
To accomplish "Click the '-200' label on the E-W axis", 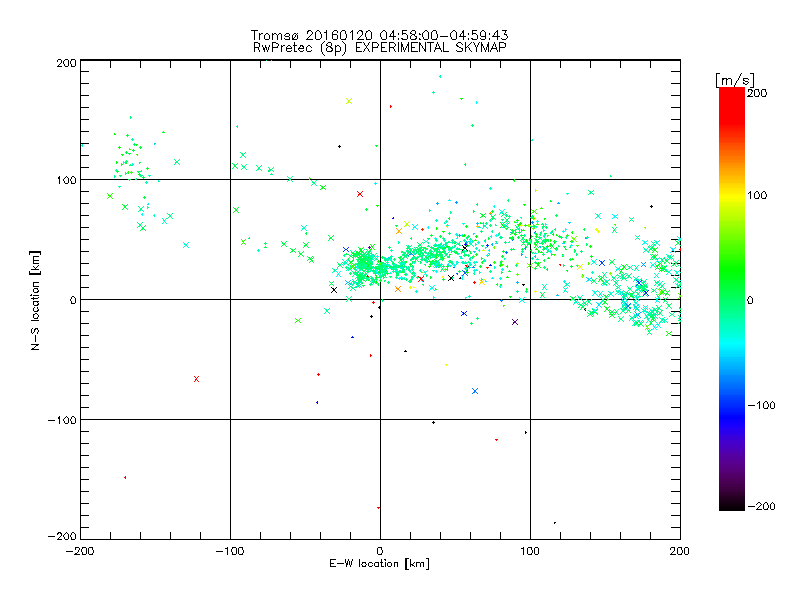I will [80, 551].
